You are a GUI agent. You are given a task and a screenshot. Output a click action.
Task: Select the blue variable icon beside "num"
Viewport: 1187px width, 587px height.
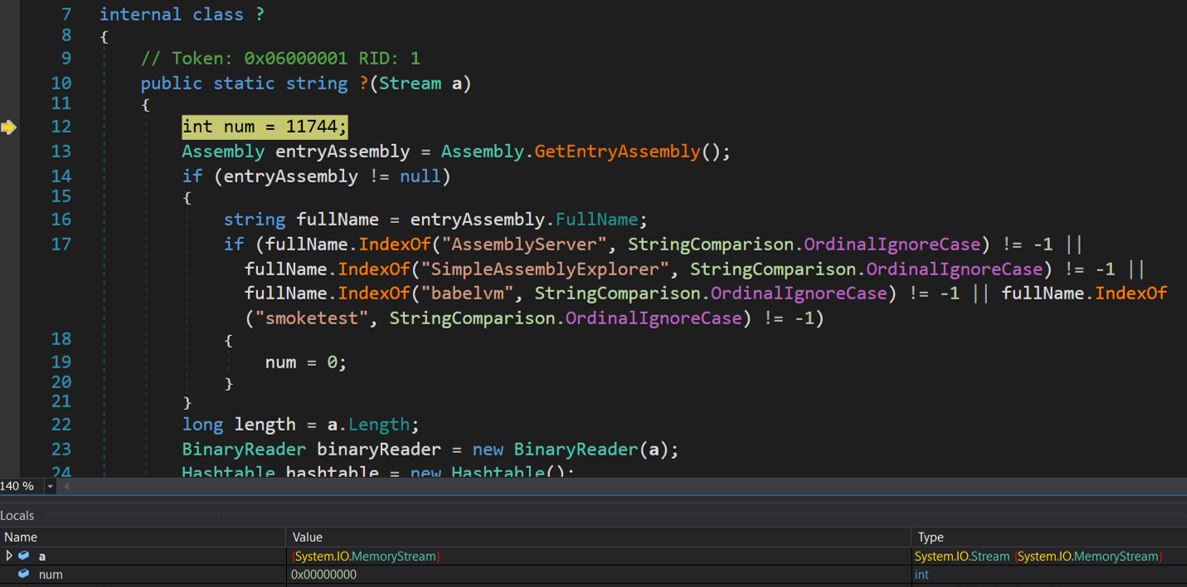[24, 574]
